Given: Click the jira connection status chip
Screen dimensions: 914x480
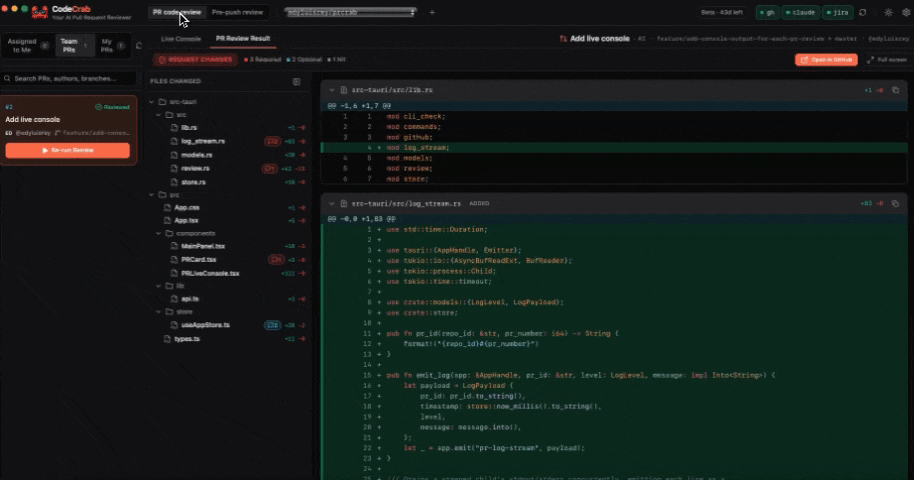Looking at the screenshot, I should click(x=838, y=12).
